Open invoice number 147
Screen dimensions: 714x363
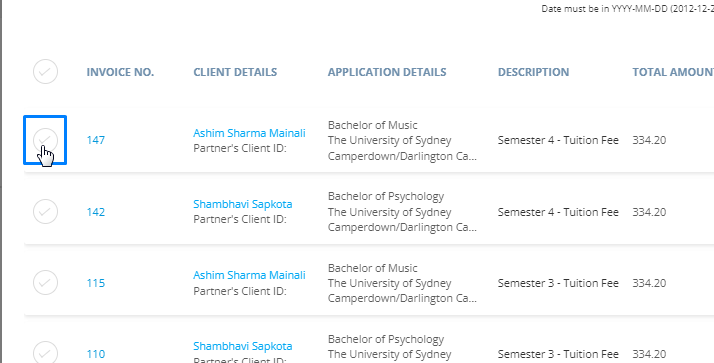click(x=96, y=140)
